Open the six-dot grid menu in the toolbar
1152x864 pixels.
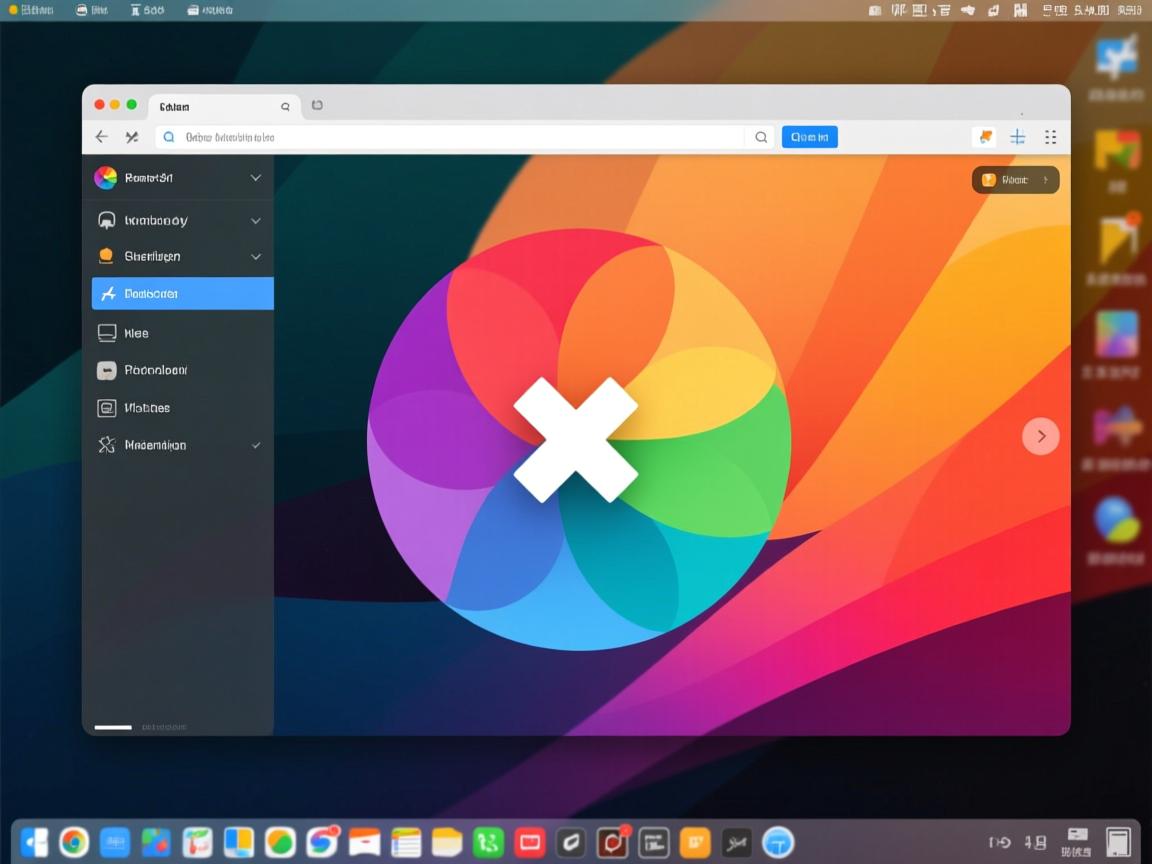coord(1050,137)
